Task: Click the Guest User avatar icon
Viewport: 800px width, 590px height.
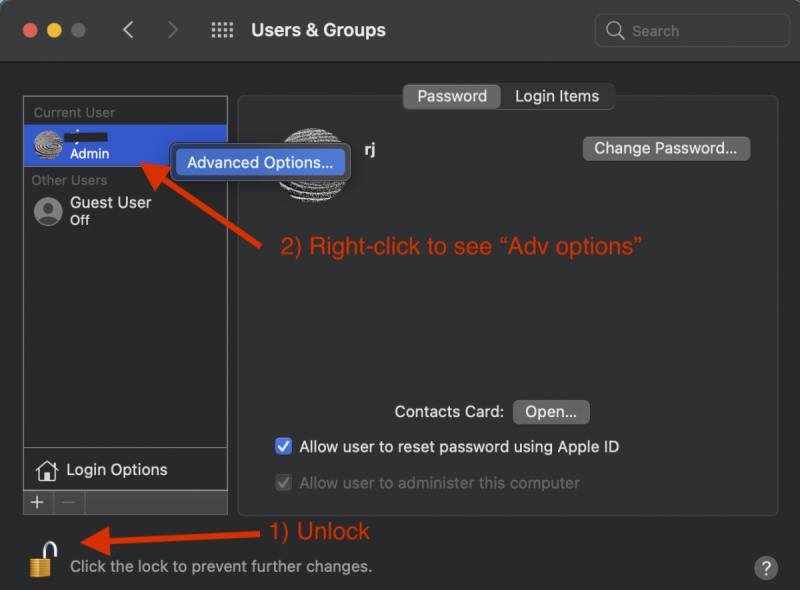Action: tap(48, 211)
